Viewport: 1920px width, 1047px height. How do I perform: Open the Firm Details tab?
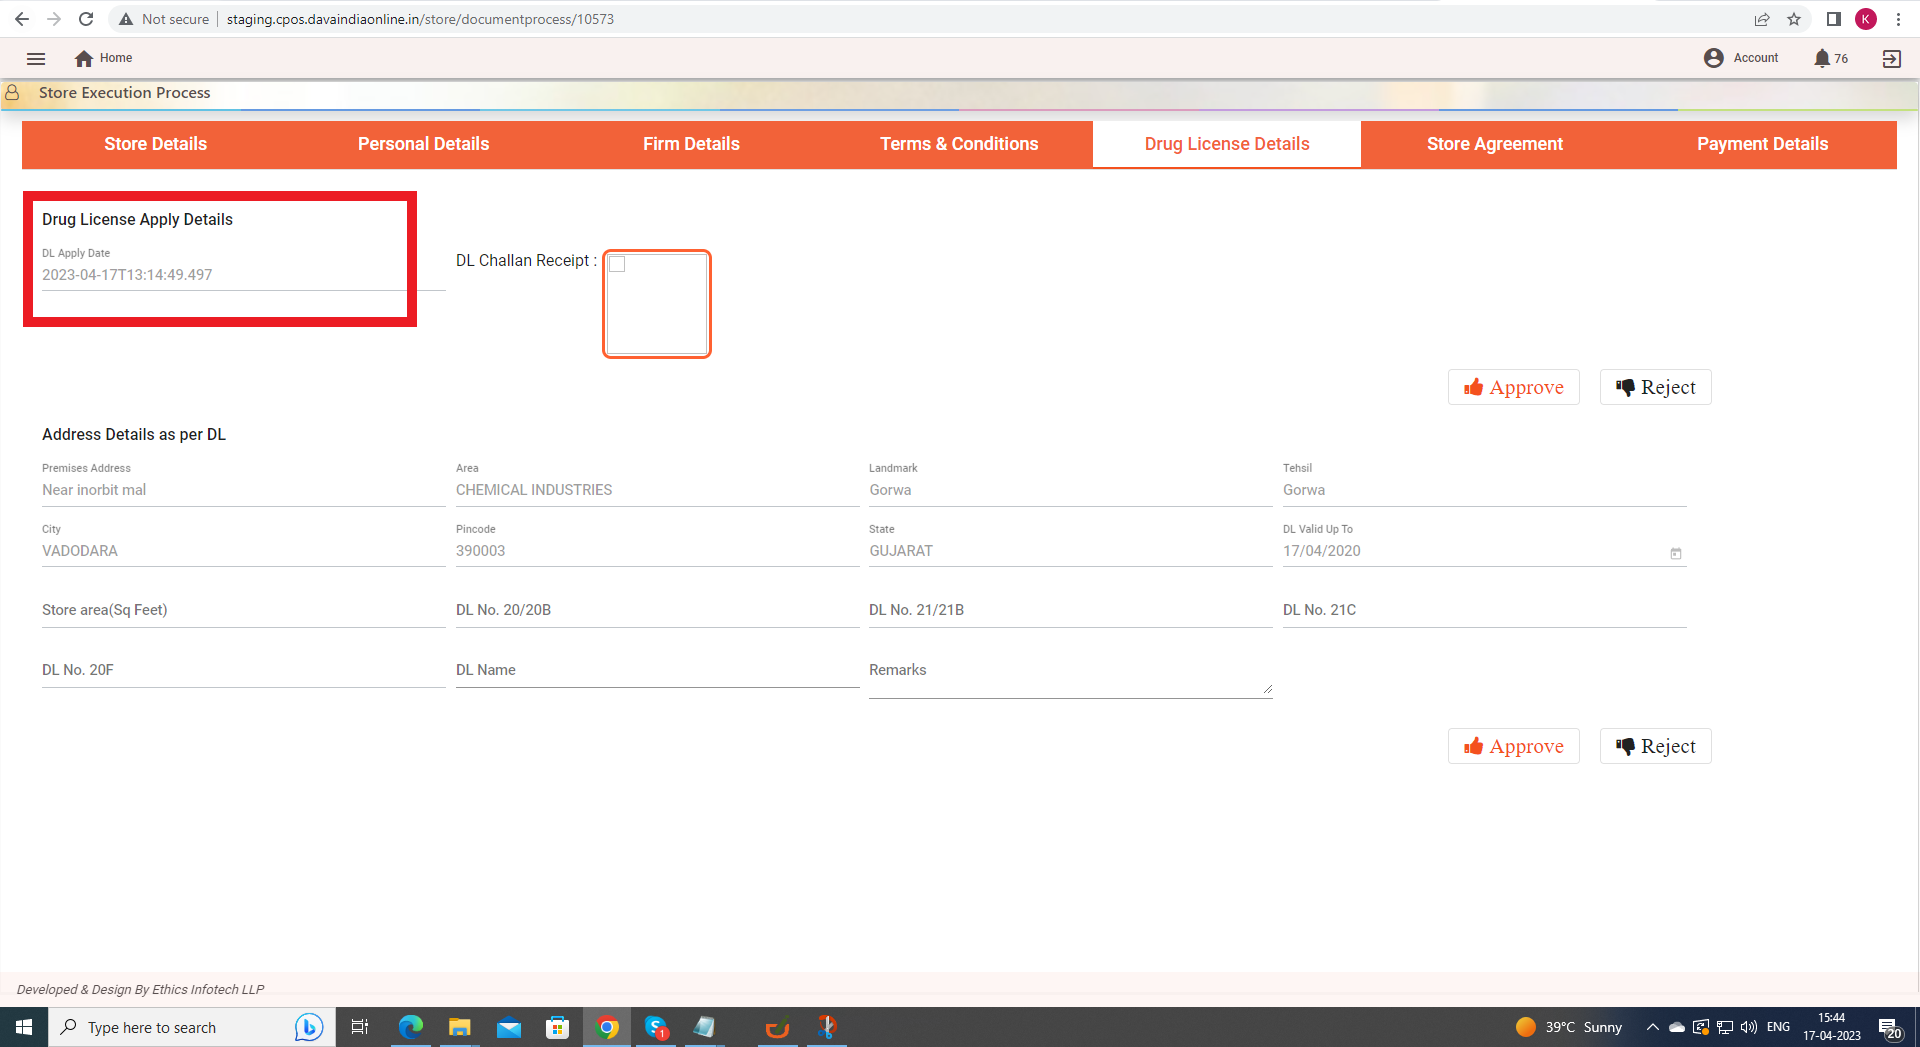(691, 144)
